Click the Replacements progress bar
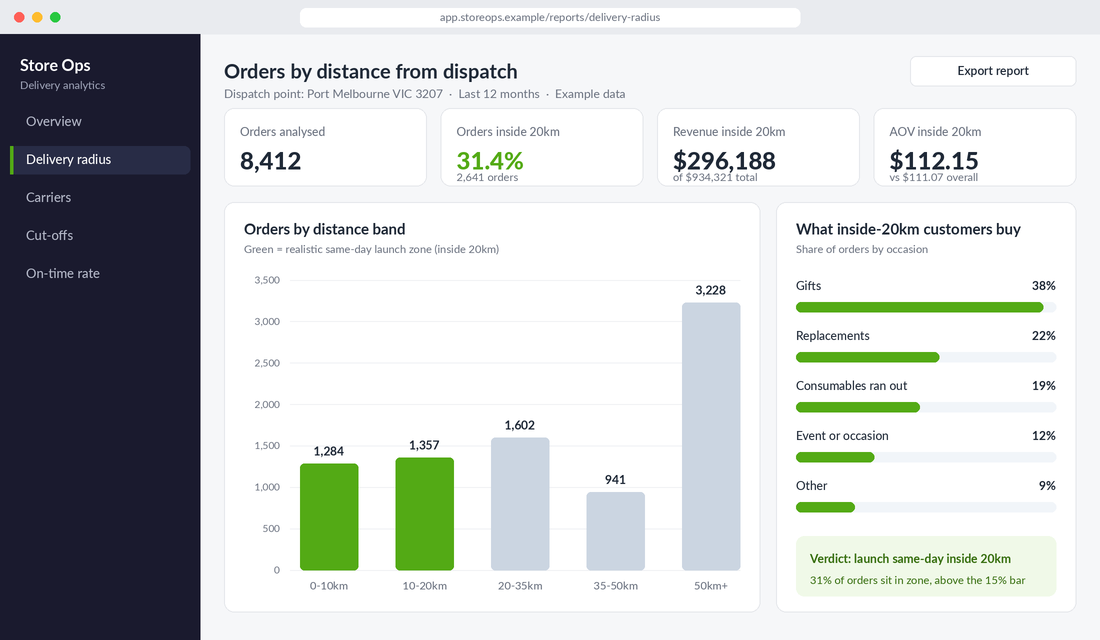 (925, 357)
